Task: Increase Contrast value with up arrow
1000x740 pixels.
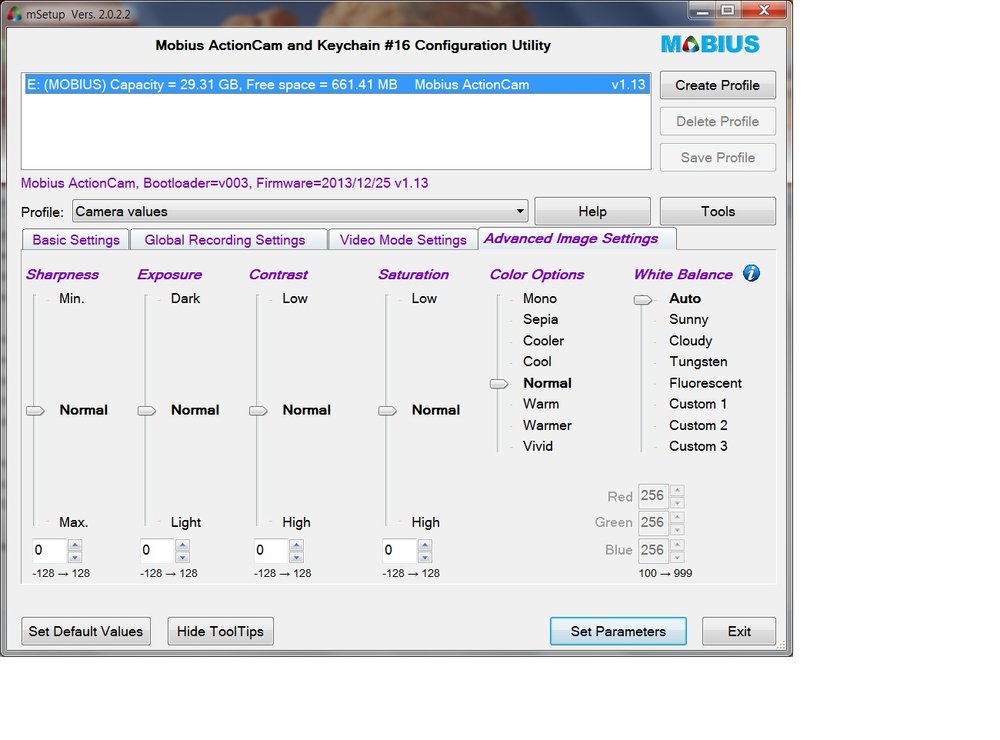Action: (x=296, y=545)
